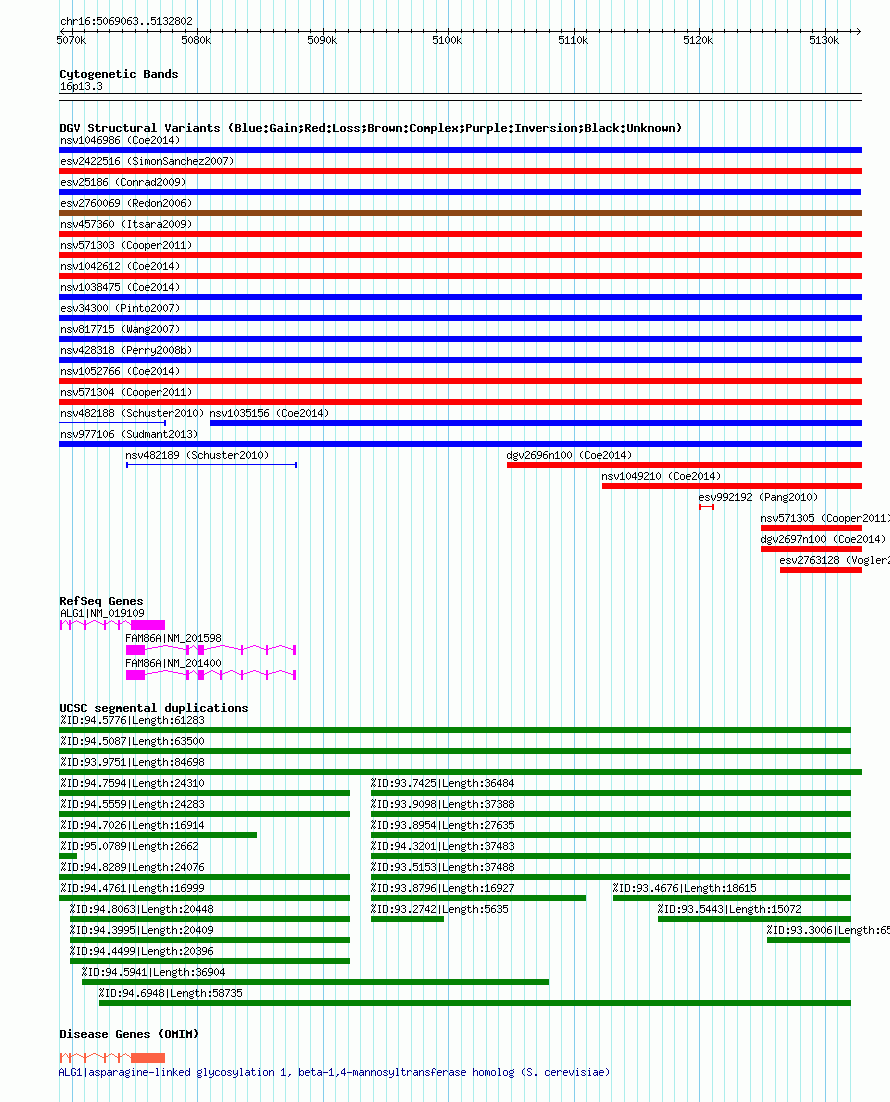Select the FAM86A|NM_201598 gene model
Viewport: 890px width, 1102px height.
pyautogui.click(x=211, y=650)
